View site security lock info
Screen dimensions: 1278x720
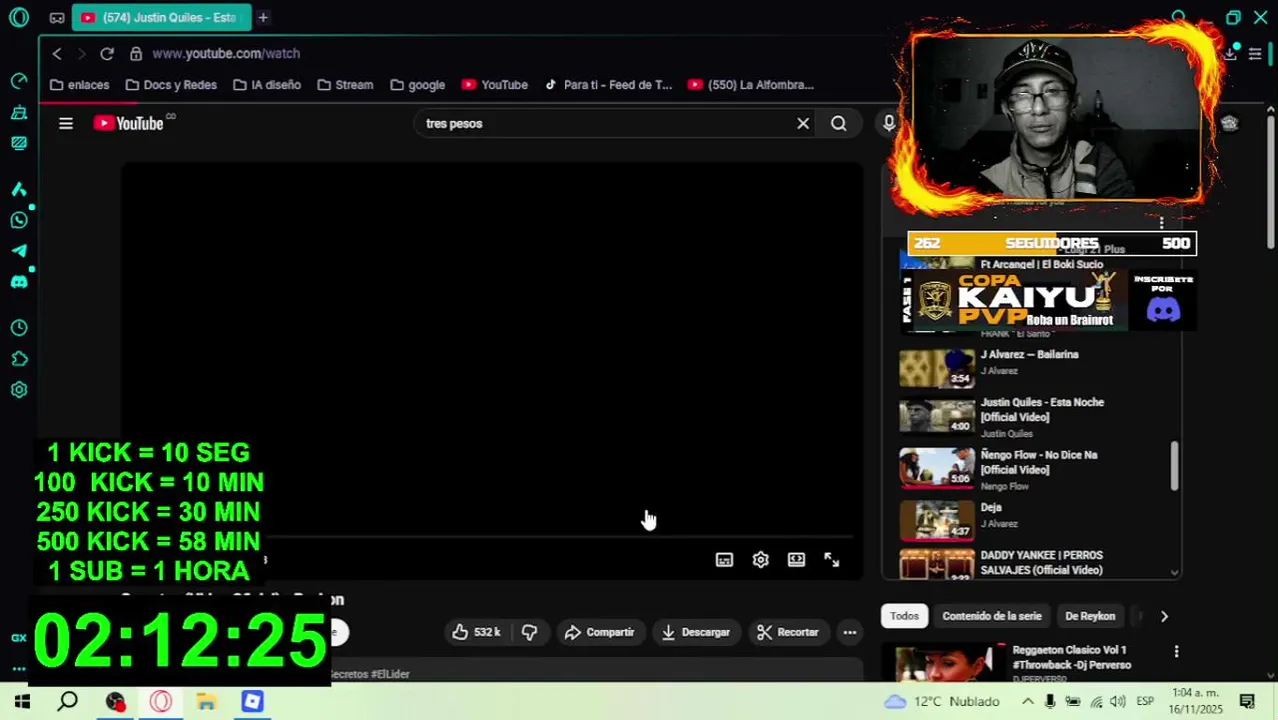click(x=136, y=53)
